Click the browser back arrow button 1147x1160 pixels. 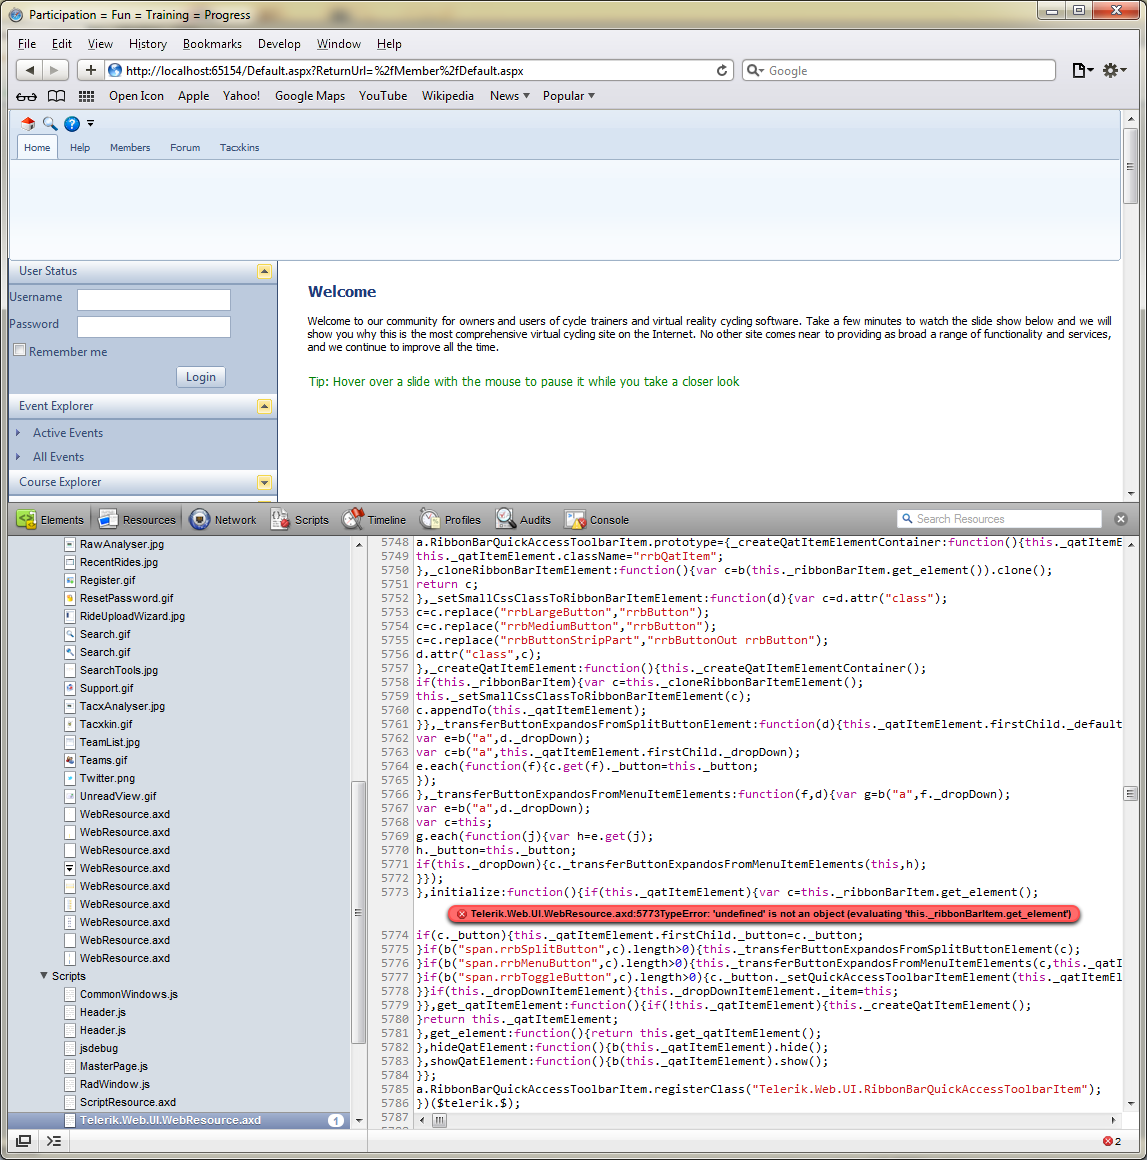click(30, 70)
